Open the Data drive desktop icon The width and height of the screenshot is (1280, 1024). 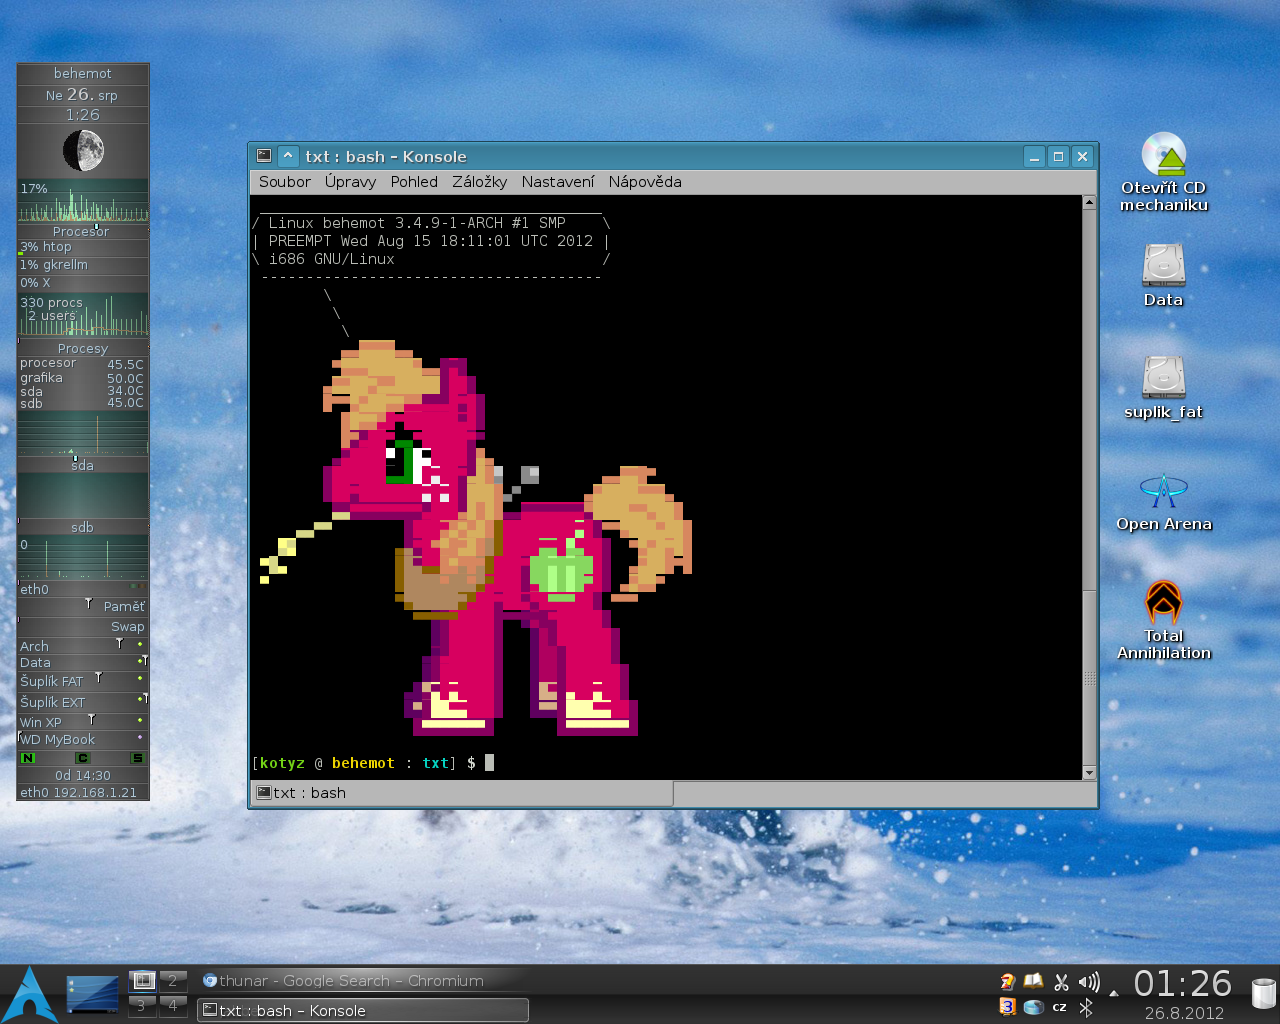tap(1164, 275)
